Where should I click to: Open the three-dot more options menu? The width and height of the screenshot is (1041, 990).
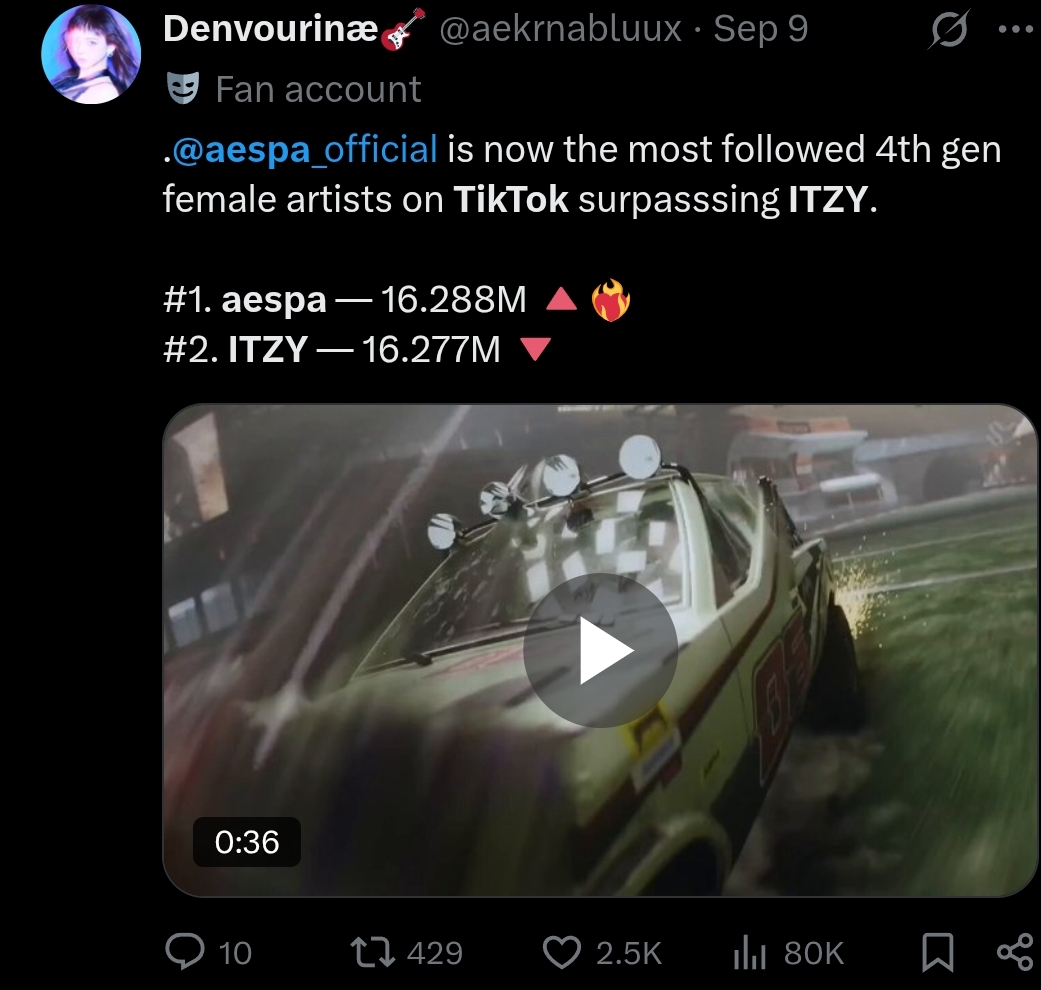pos(1015,31)
